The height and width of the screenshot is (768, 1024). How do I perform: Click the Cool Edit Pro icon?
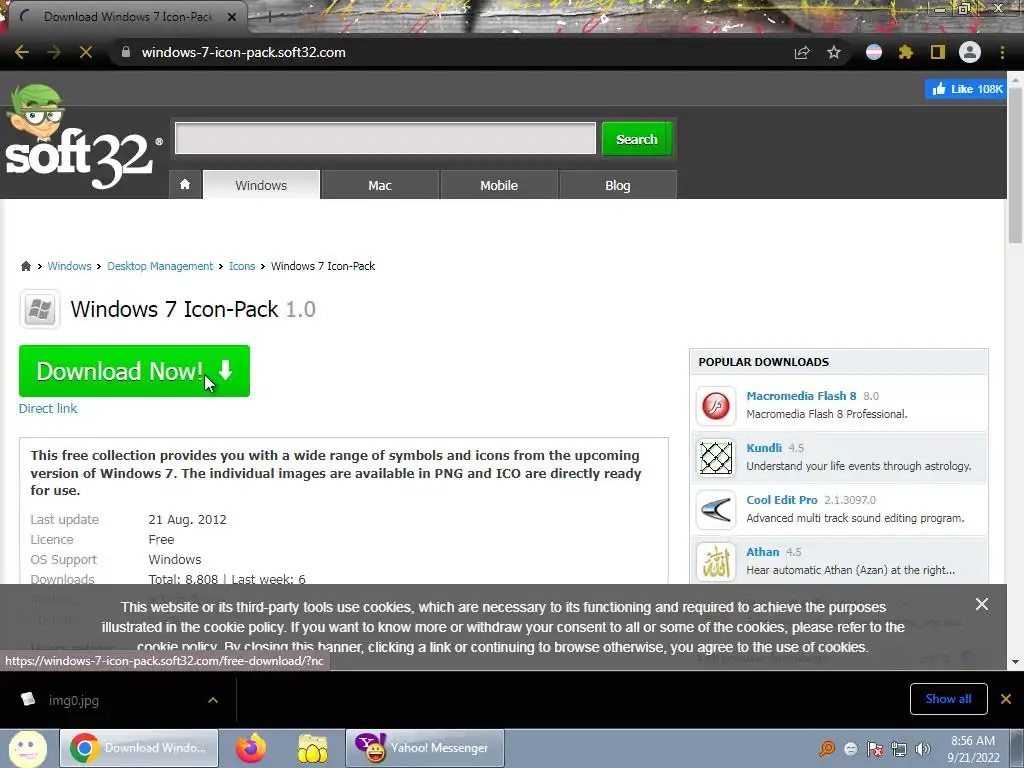(x=716, y=509)
